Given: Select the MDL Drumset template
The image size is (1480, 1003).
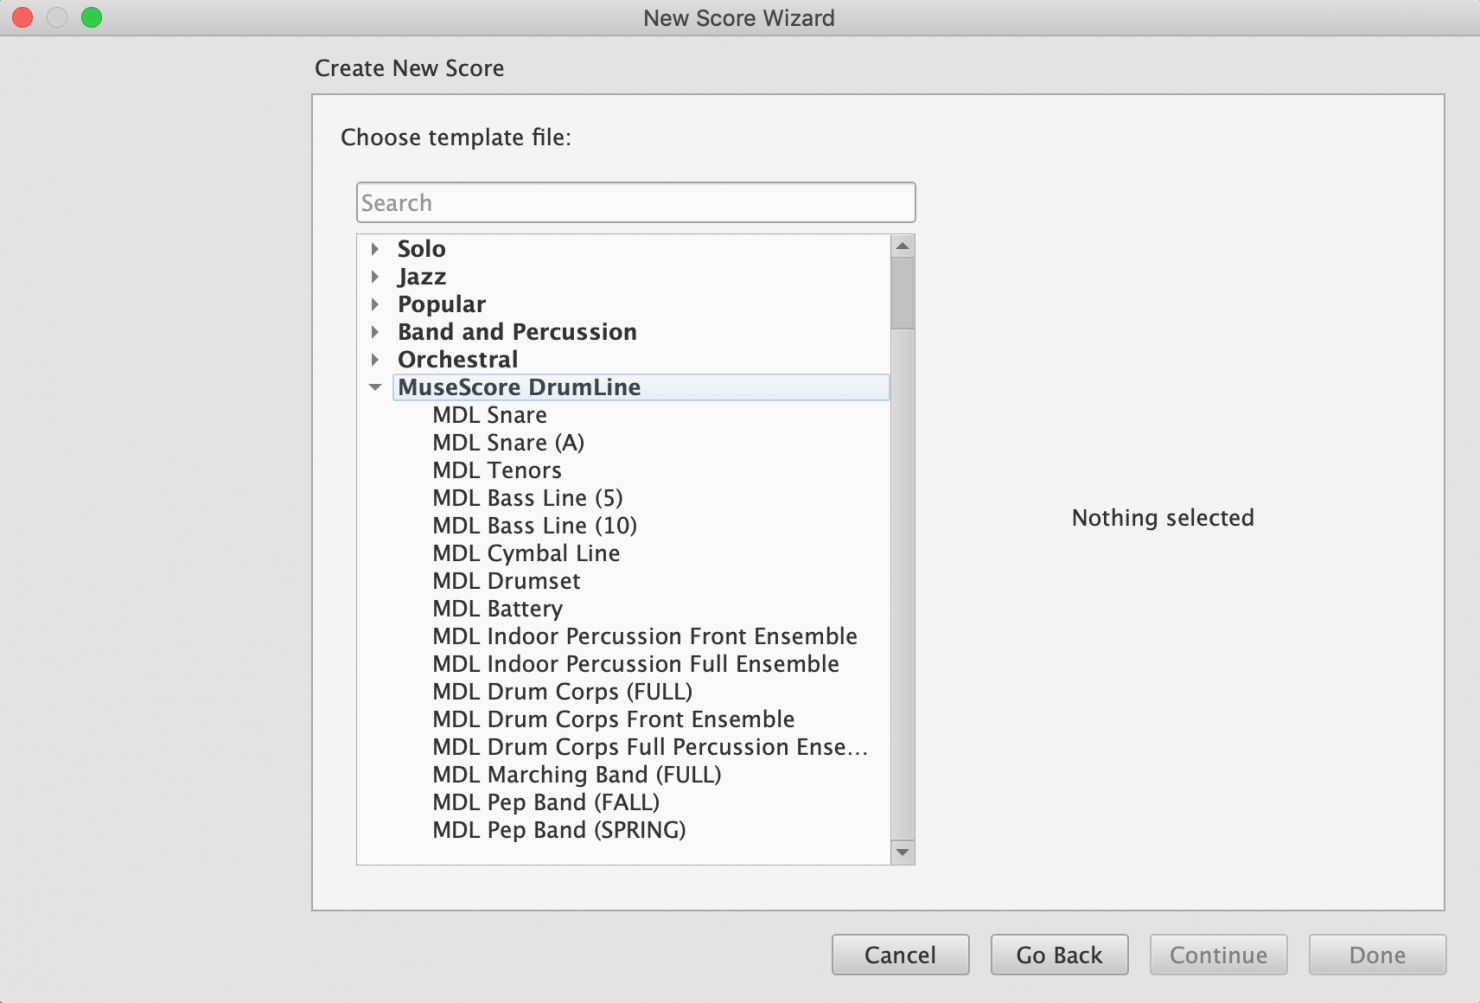Looking at the screenshot, I should tap(505, 581).
